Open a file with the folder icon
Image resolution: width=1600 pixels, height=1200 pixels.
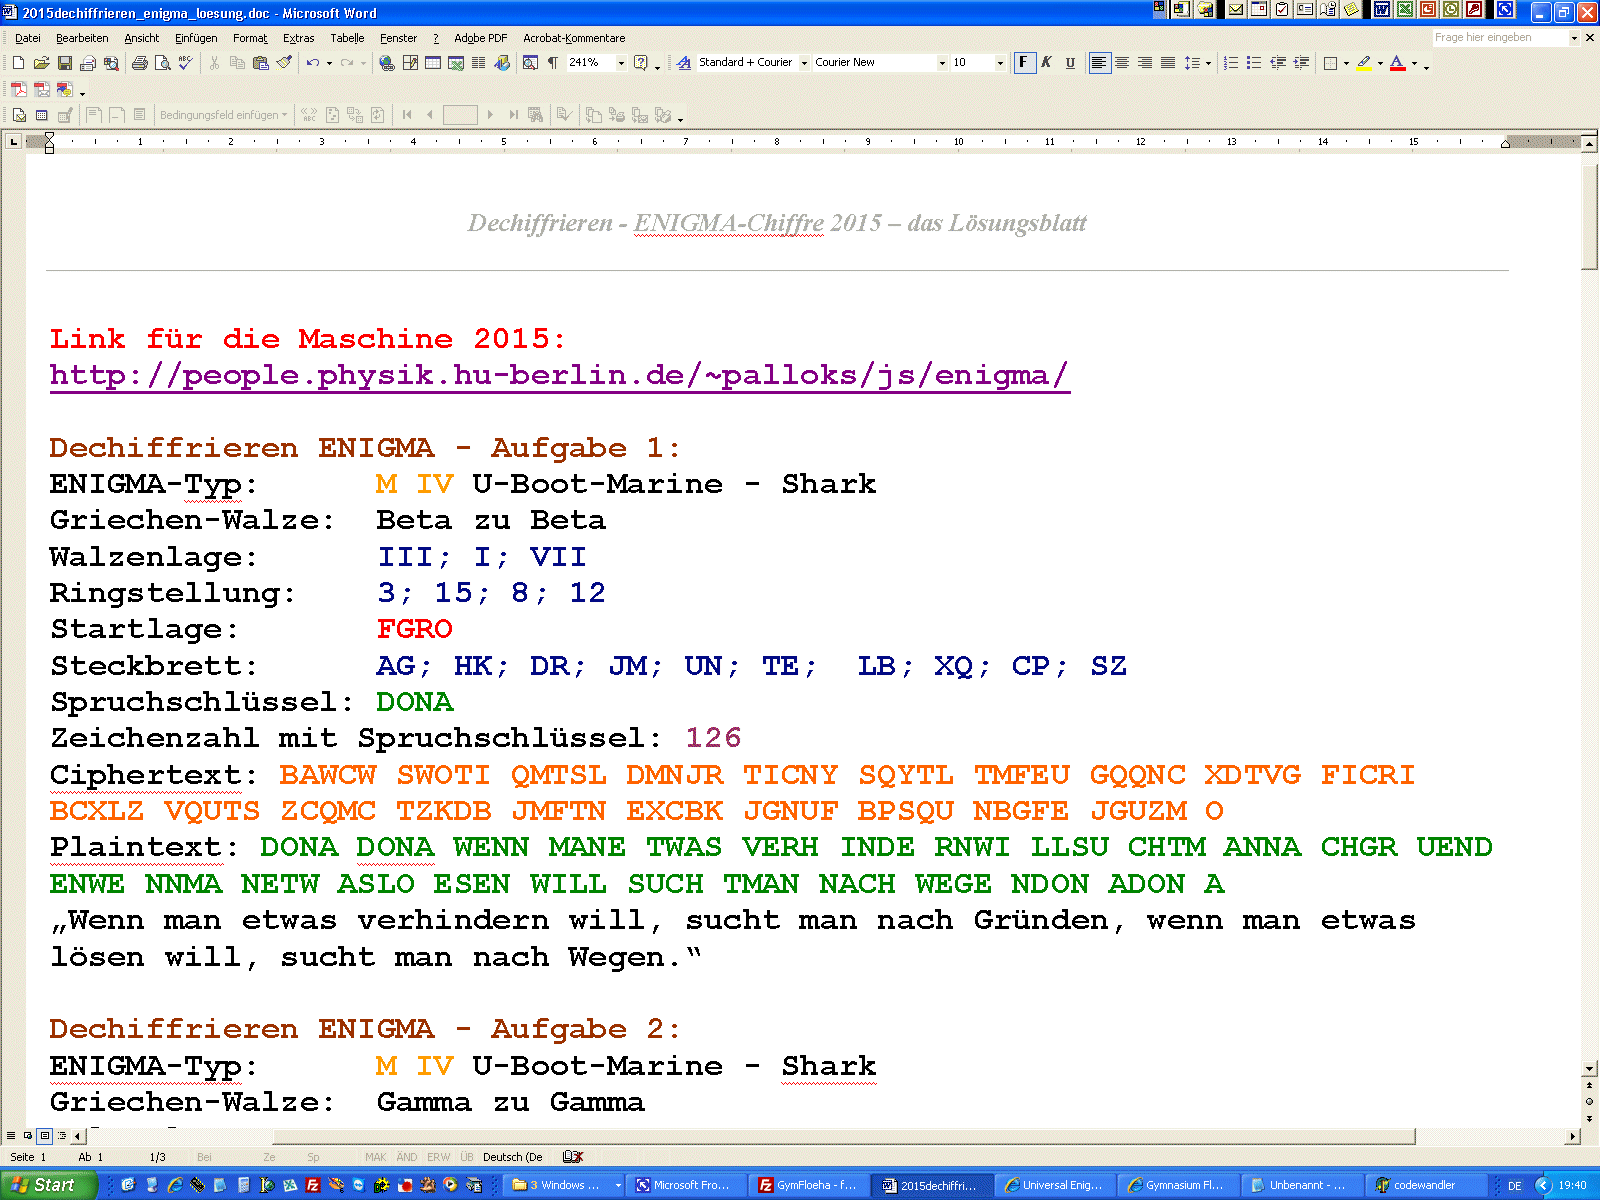click(41, 63)
